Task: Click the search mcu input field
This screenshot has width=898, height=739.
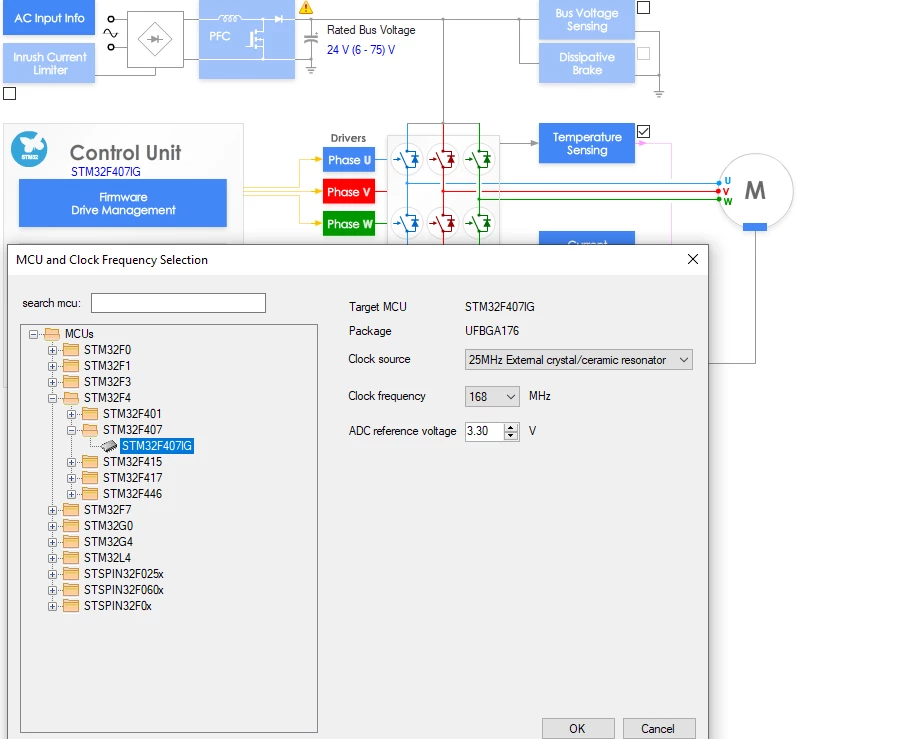Action: pos(178,303)
